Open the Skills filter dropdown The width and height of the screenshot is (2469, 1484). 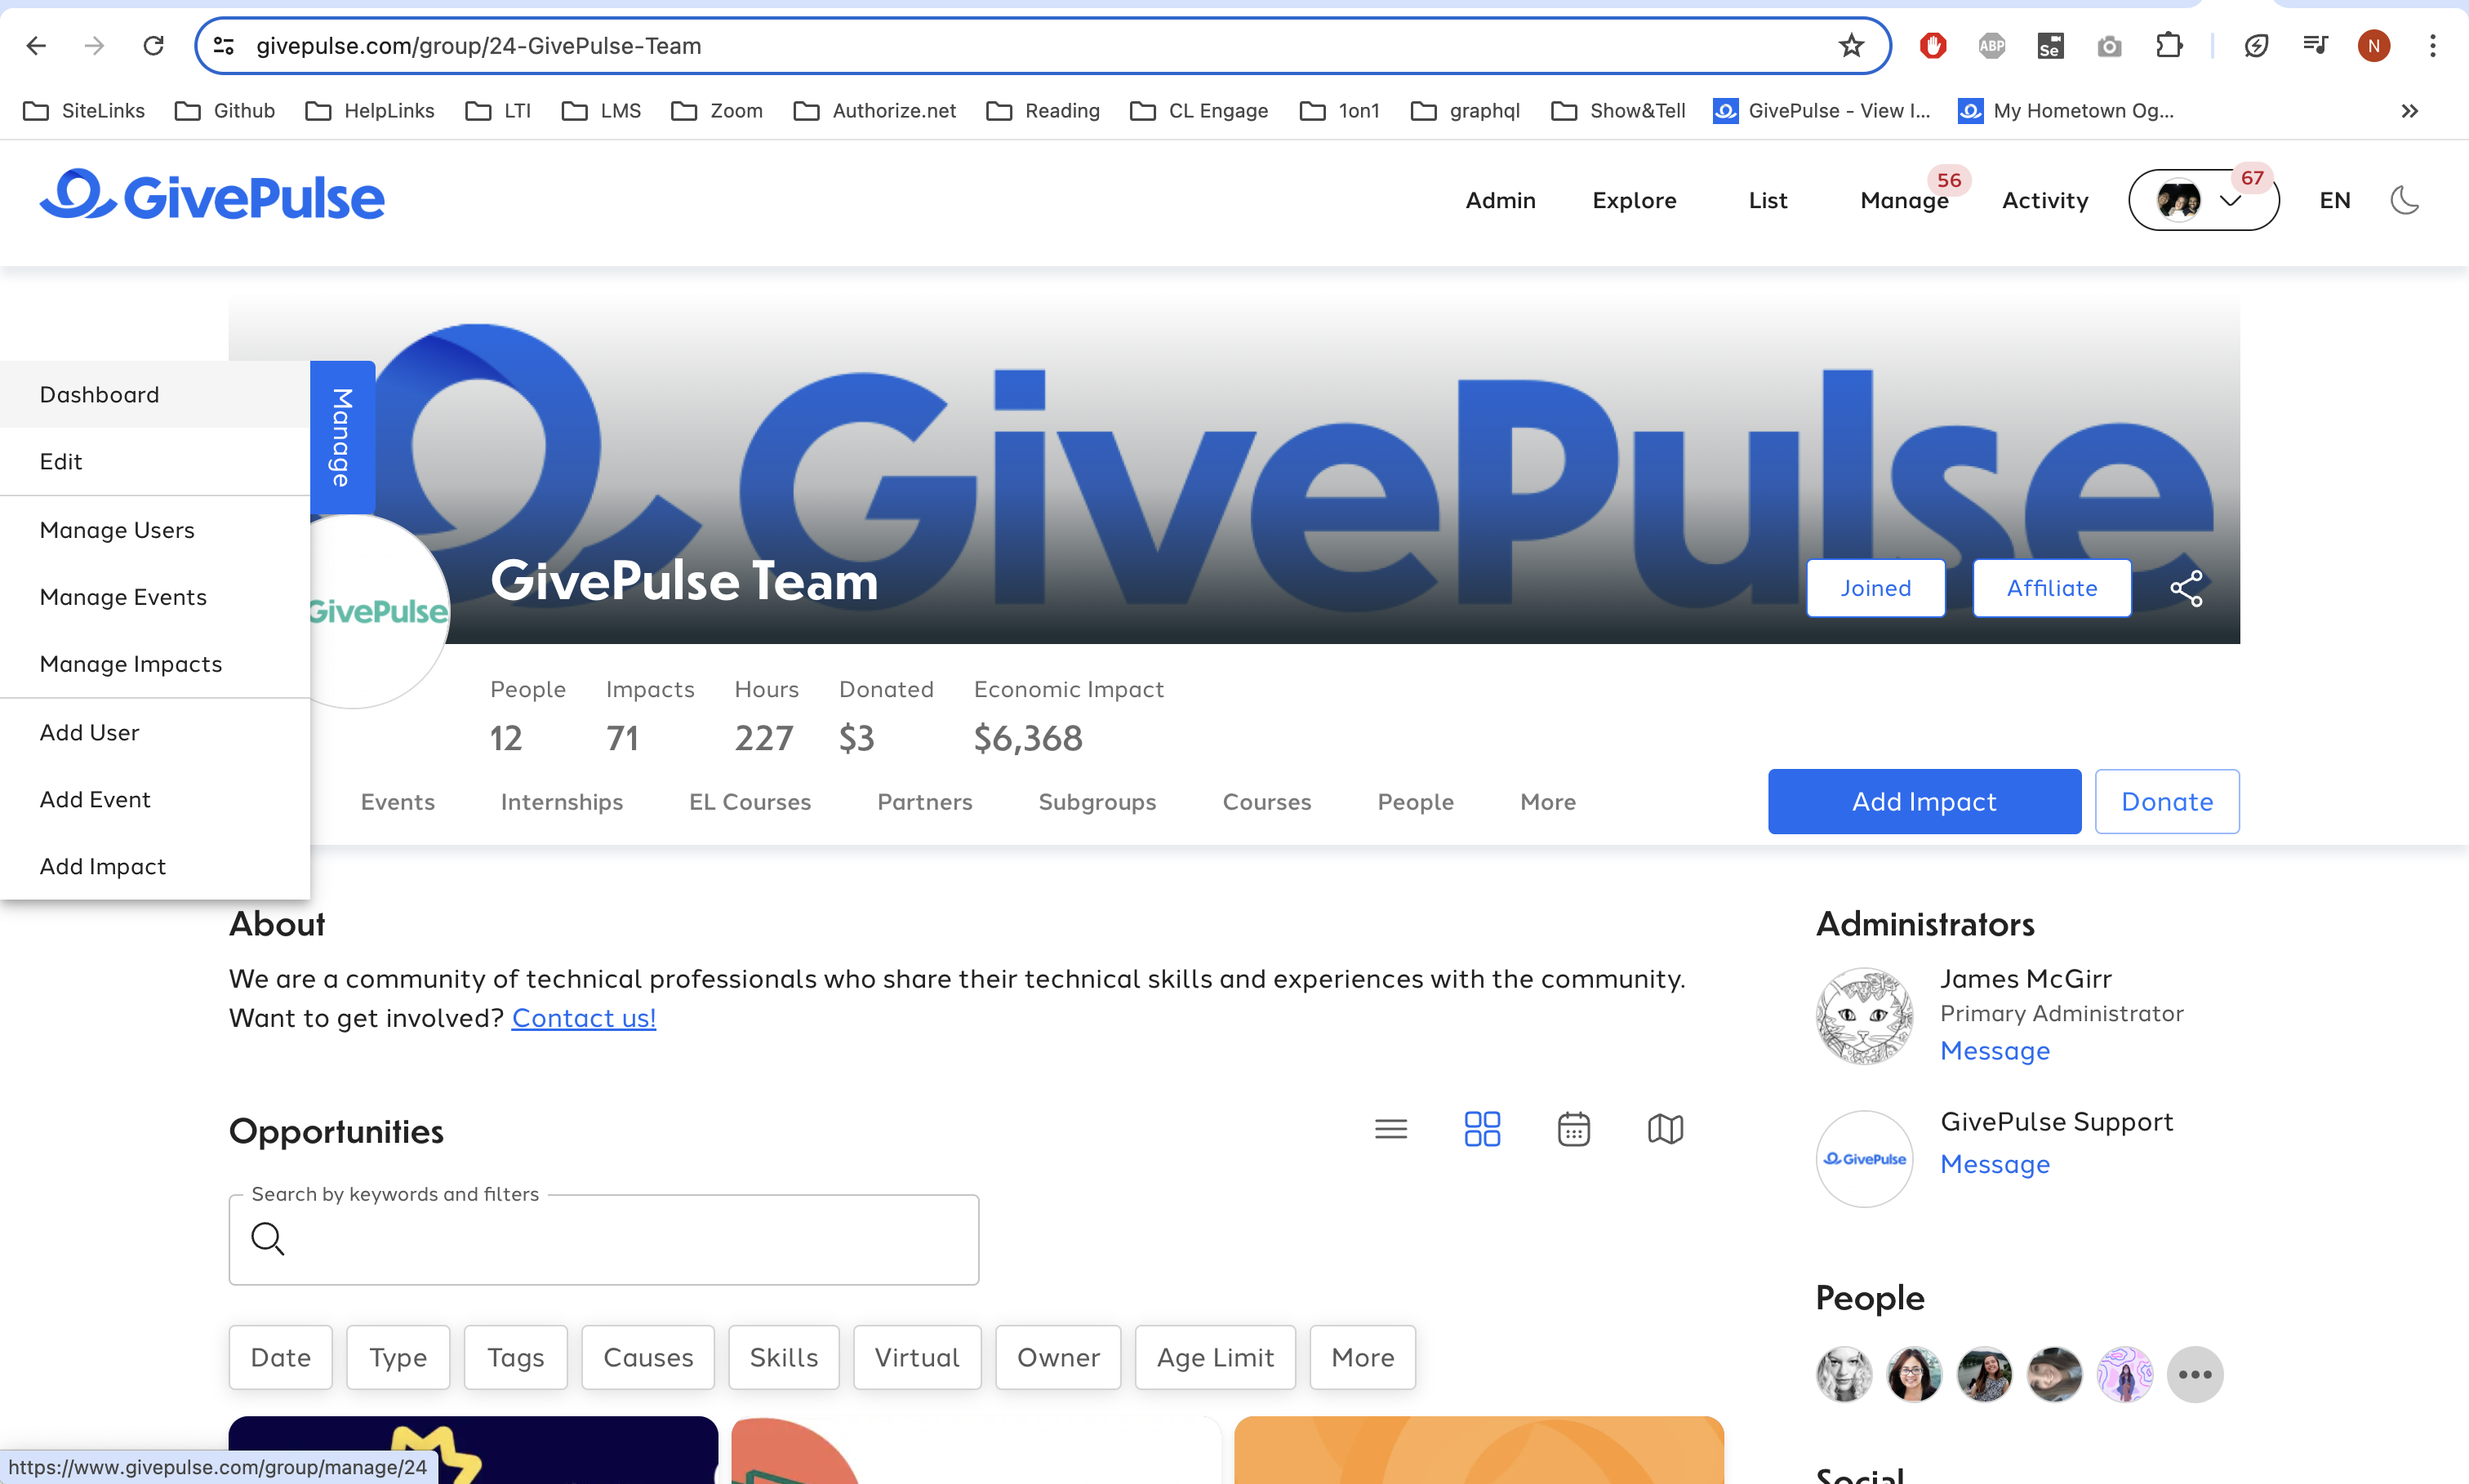(784, 1357)
